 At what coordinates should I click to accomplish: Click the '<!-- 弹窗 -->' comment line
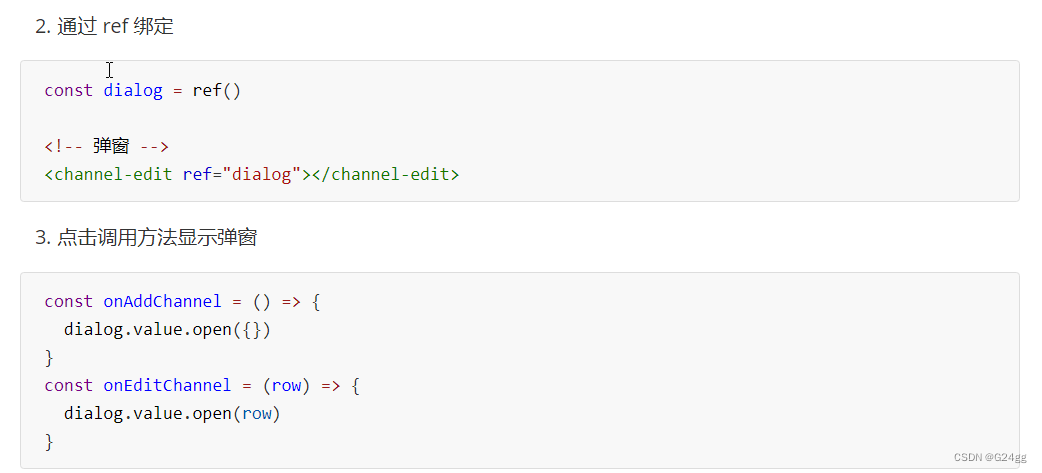coord(107,146)
